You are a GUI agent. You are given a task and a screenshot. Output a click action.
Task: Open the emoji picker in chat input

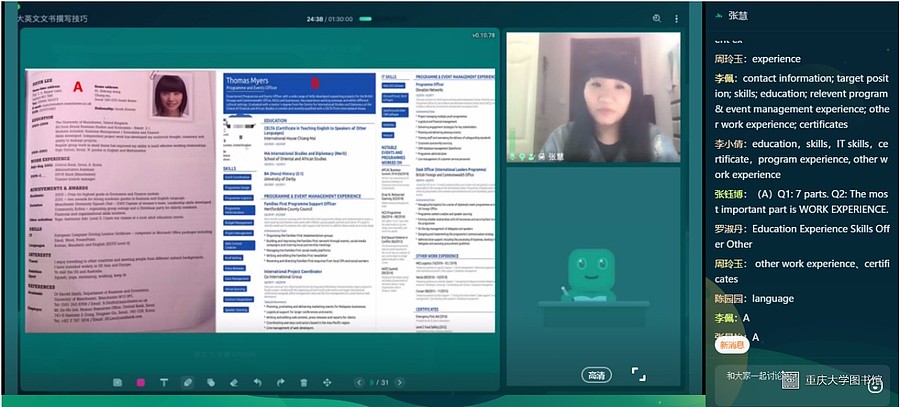(874, 385)
